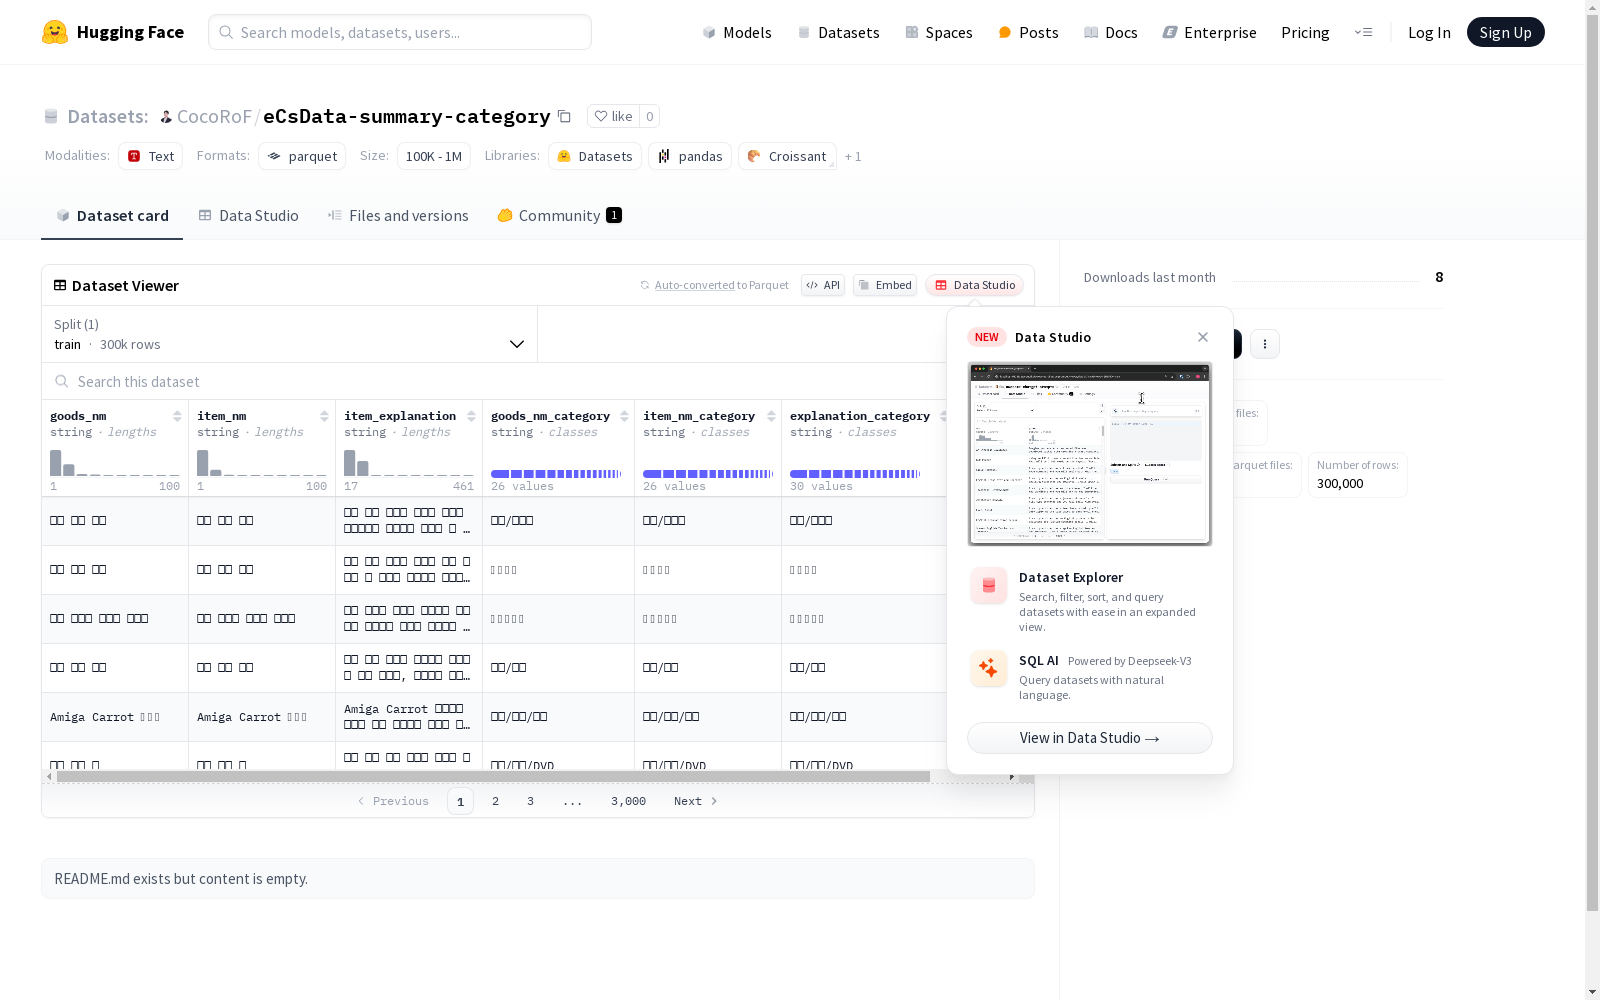Go to Models in the top navigation

click(737, 32)
